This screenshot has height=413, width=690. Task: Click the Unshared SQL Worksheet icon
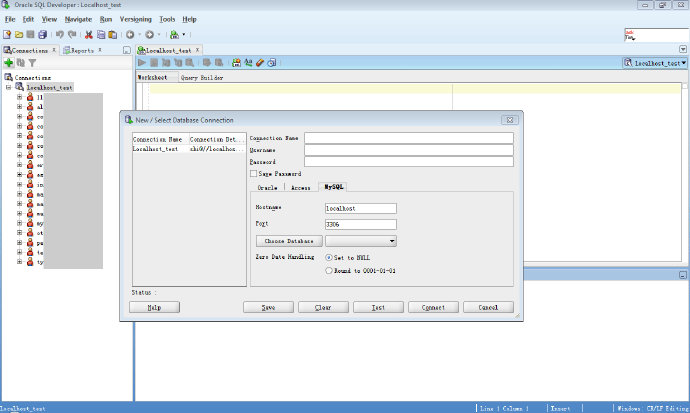point(236,62)
